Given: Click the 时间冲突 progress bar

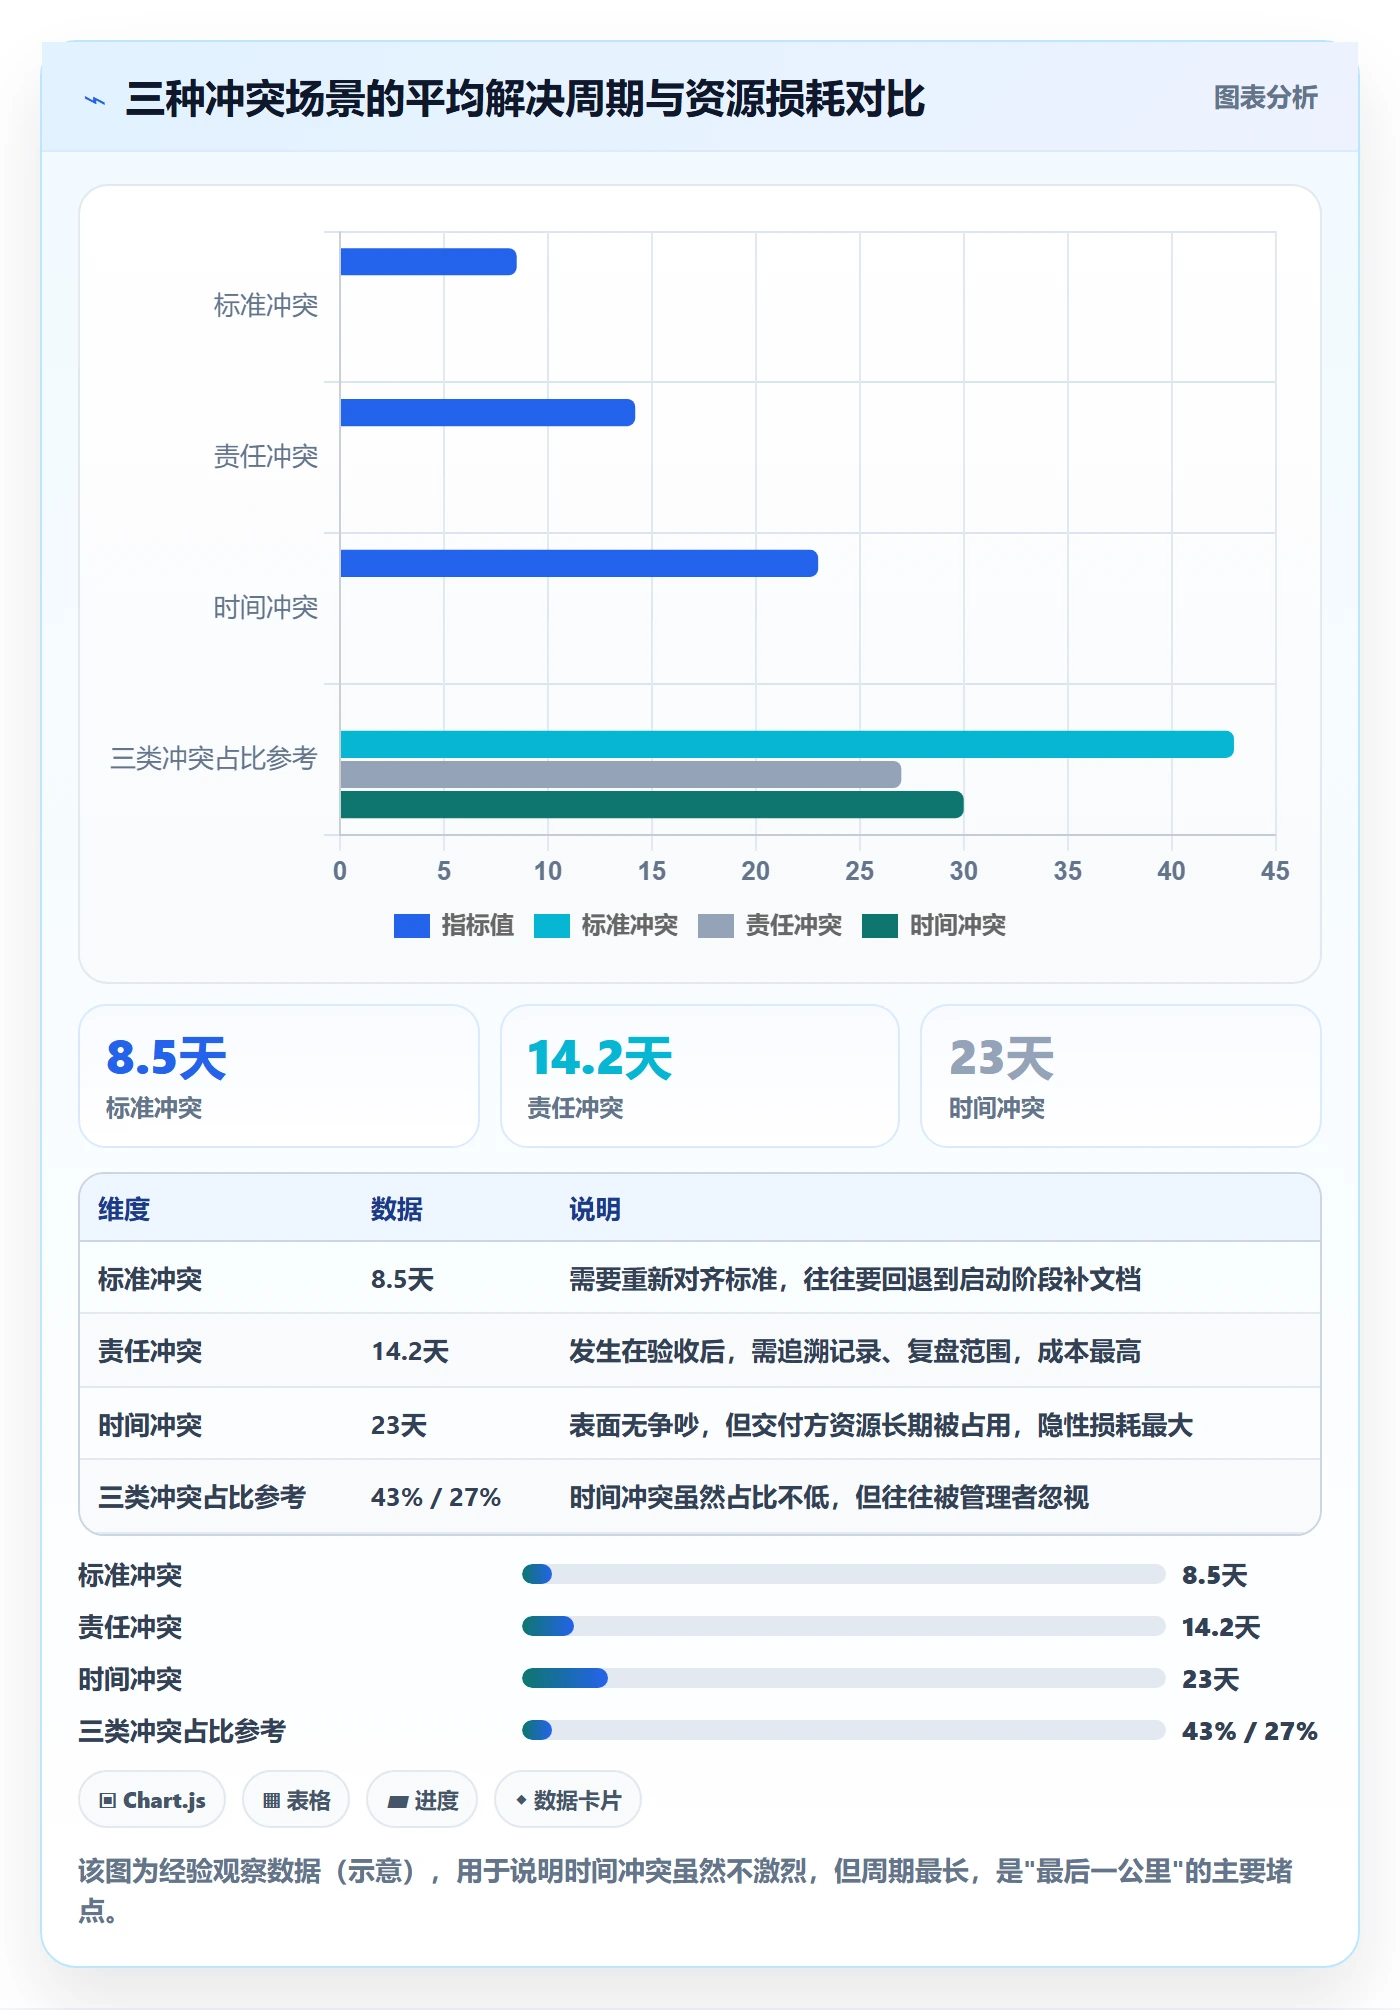Looking at the screenshot, I should tap(844, 1678).
